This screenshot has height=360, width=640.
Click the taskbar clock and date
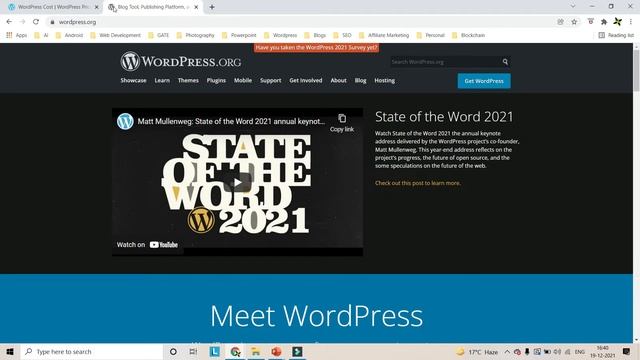pyautogui.click(x=602, y=351)
